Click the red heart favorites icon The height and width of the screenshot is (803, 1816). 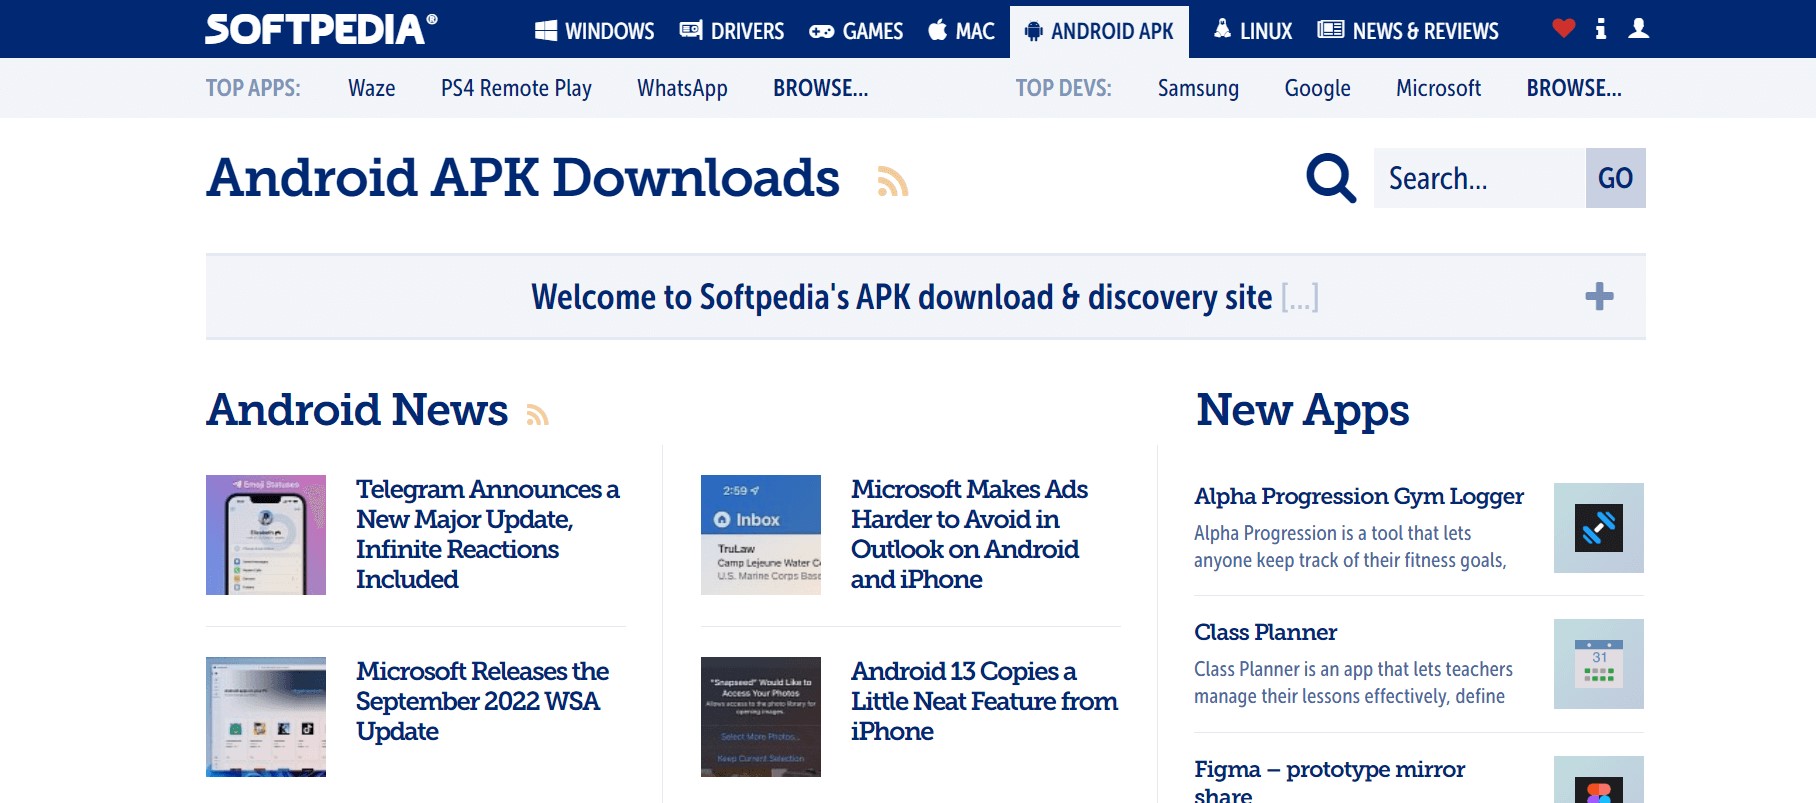[x=1563, y=29]
